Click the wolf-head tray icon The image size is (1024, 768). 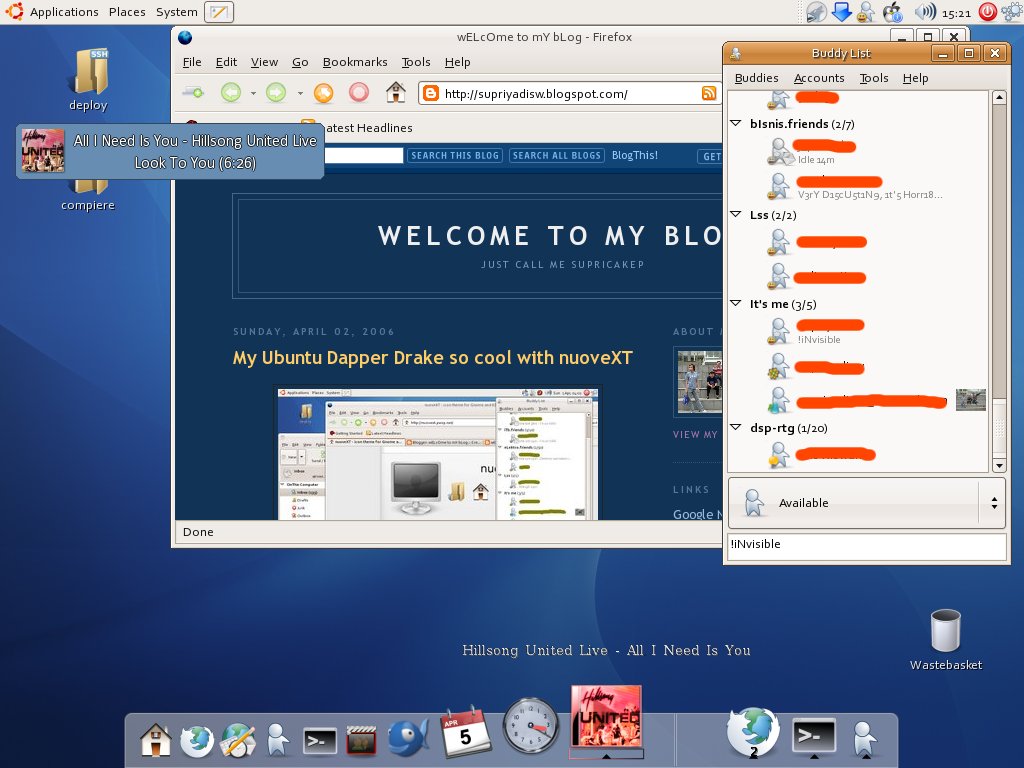click(816, 12)
